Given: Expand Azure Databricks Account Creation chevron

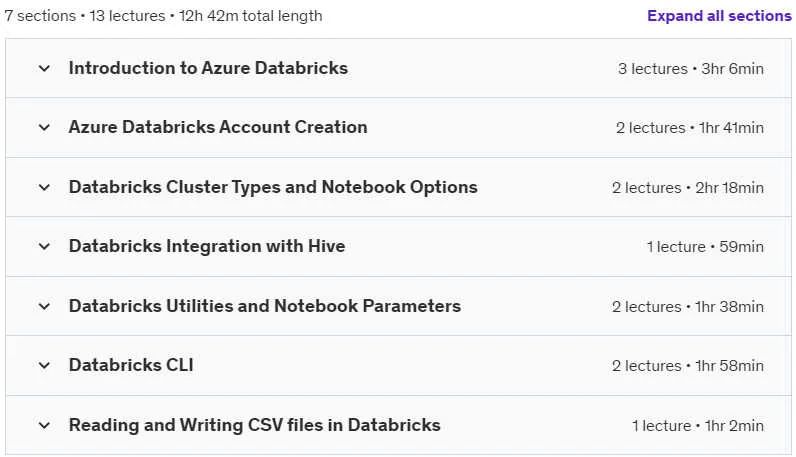Looking at the screenshot, I should [44, 127].
